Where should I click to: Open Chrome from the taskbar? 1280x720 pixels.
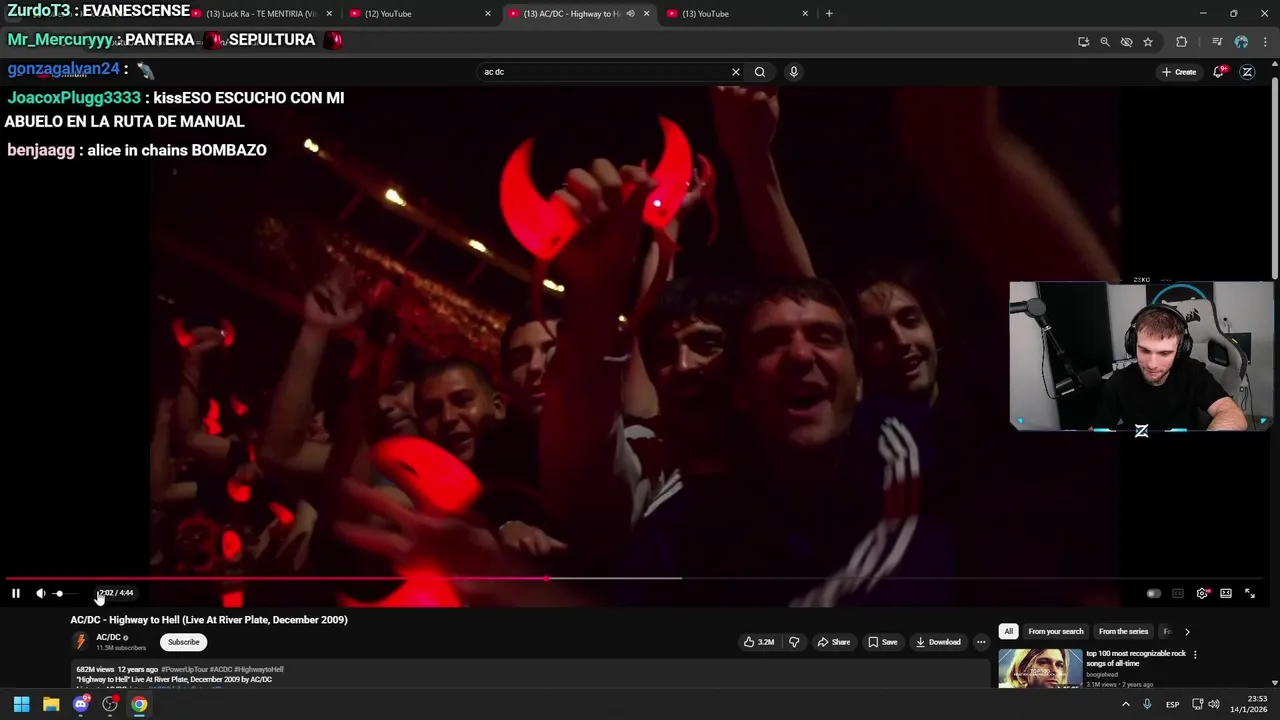[x=139, y=704]
